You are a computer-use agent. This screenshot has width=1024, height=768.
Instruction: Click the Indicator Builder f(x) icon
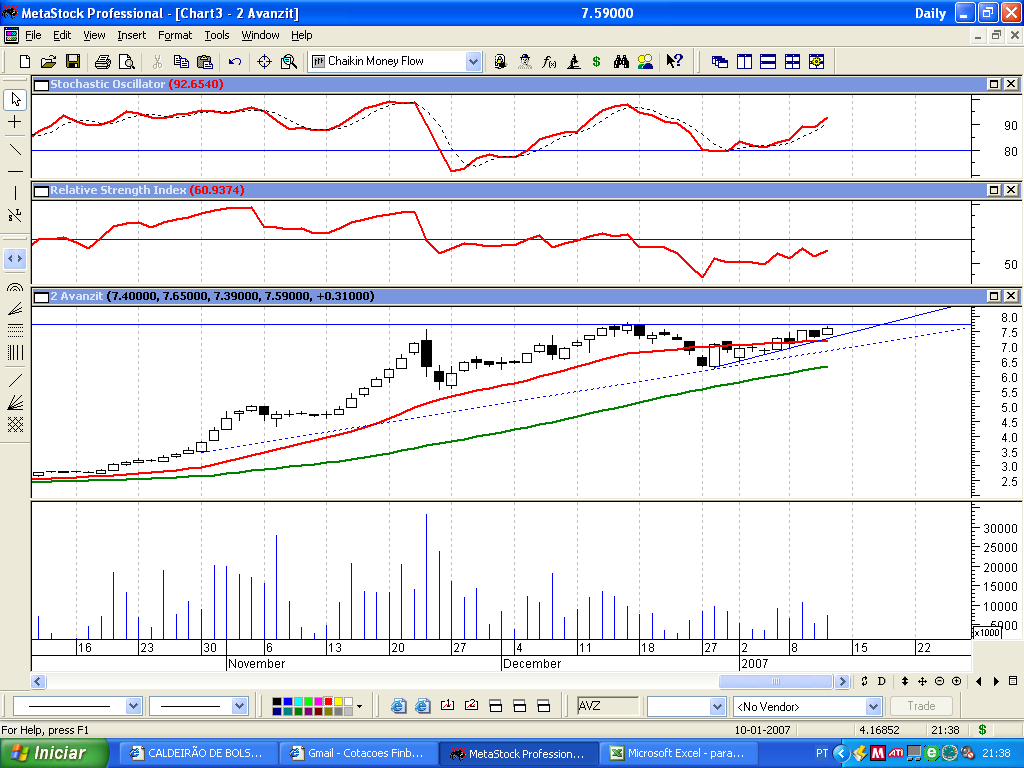tap(549, 62)
